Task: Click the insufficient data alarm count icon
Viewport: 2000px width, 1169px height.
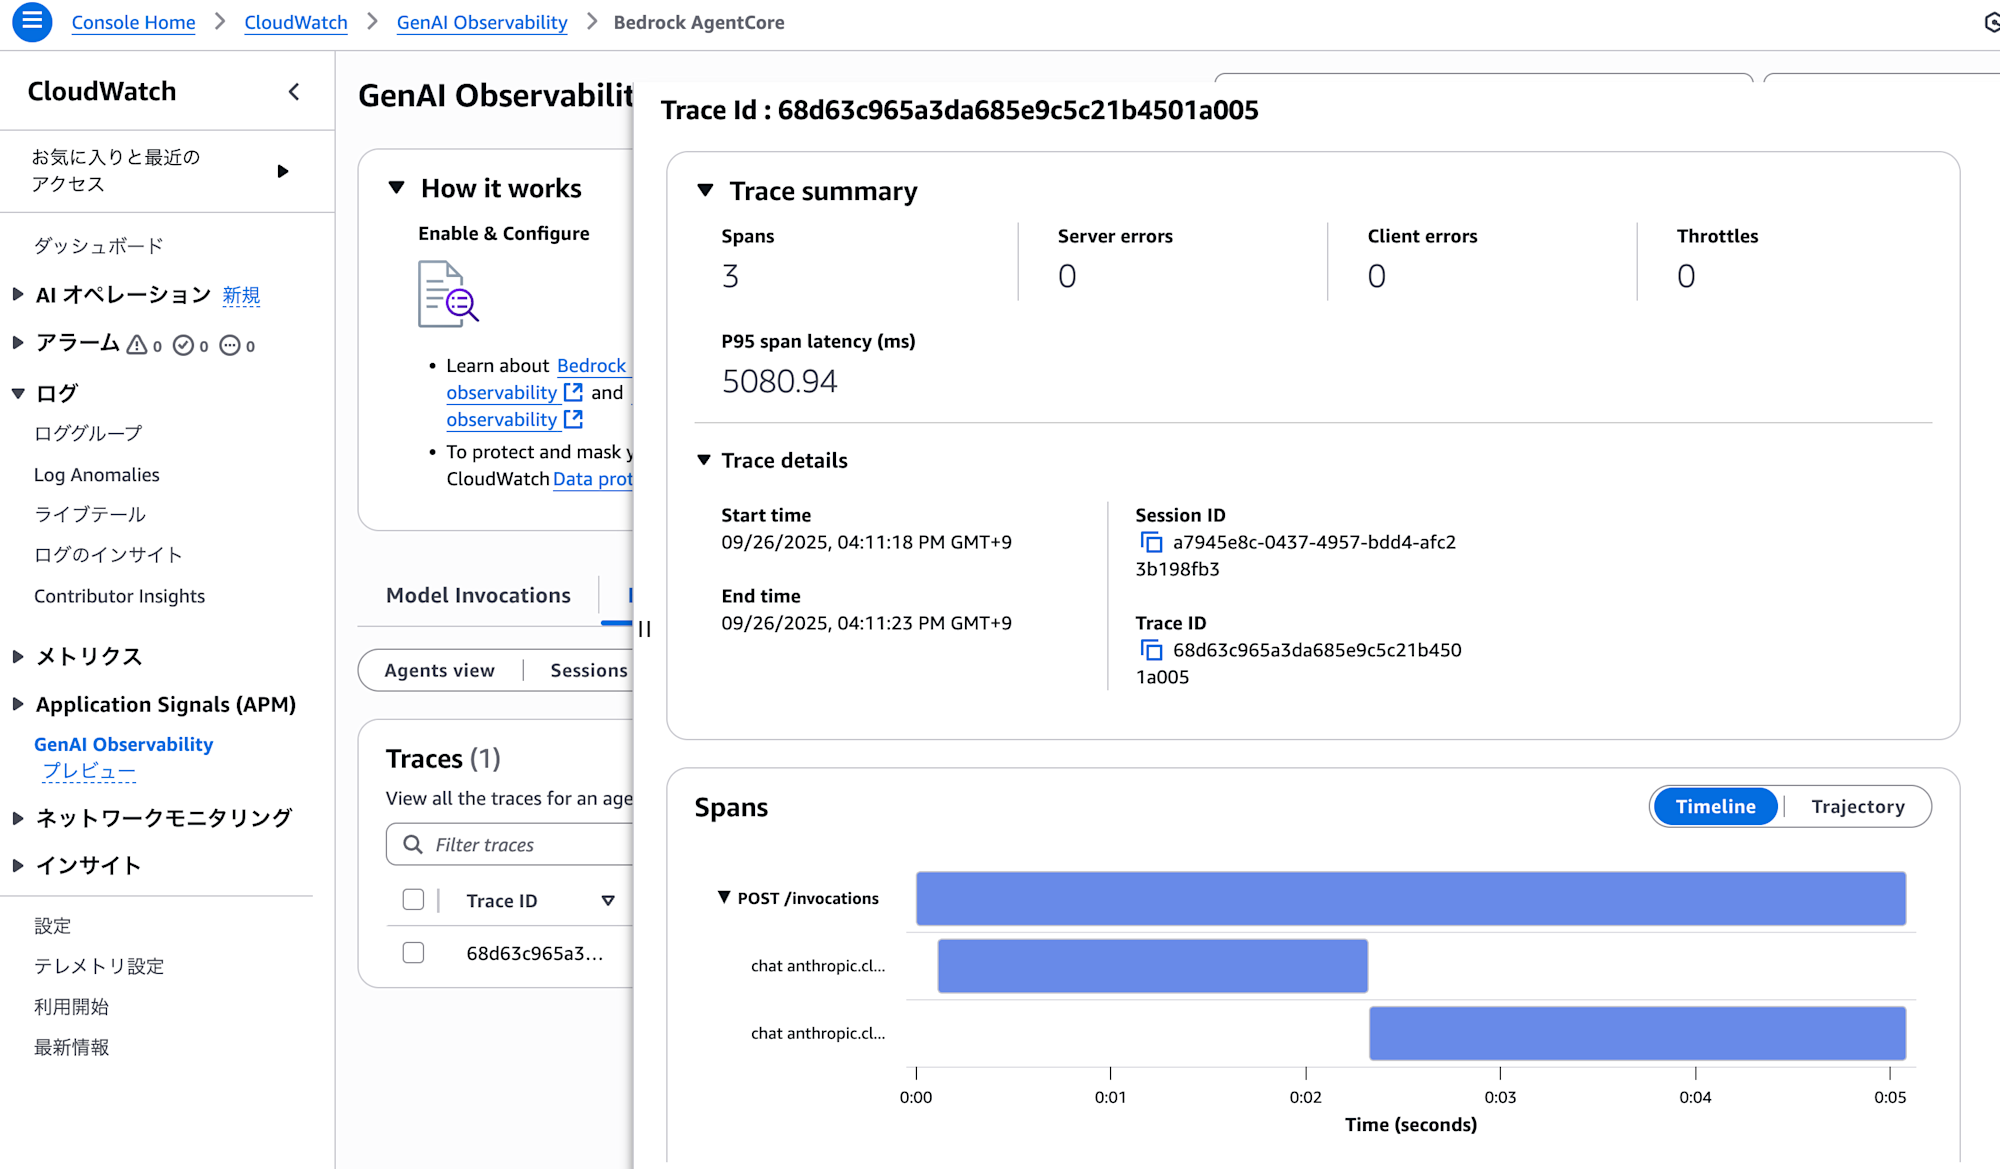Action: pos(230,345)
